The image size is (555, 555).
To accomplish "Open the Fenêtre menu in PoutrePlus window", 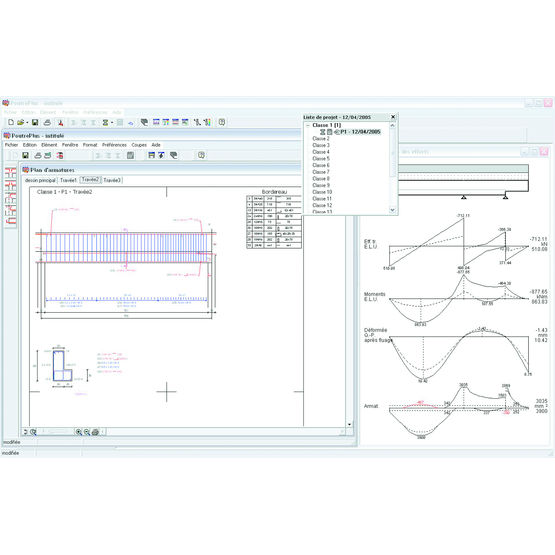I will [70, 145].
